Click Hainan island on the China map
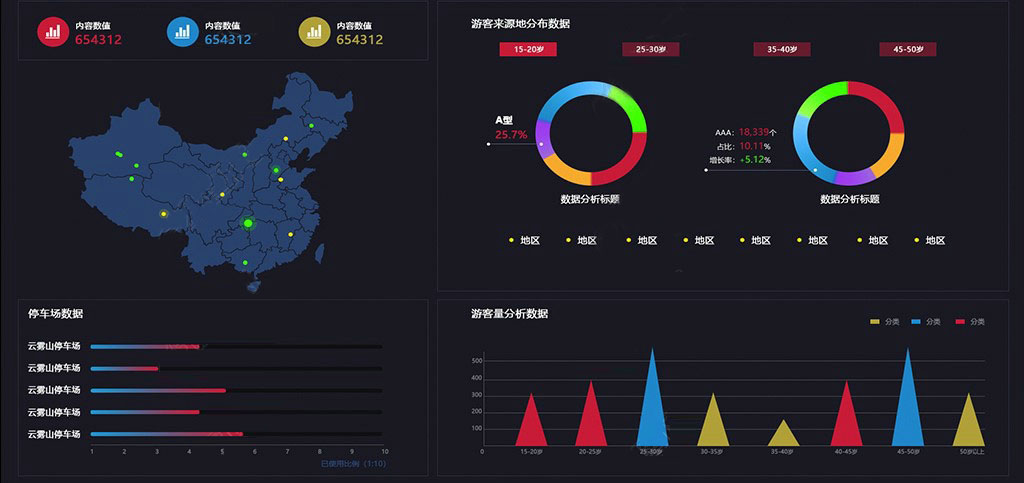This screenshot has width=1024, height=483. [253, 286]
